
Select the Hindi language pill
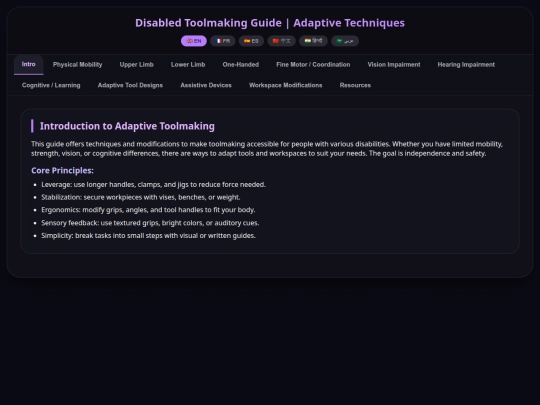[313, 41]
